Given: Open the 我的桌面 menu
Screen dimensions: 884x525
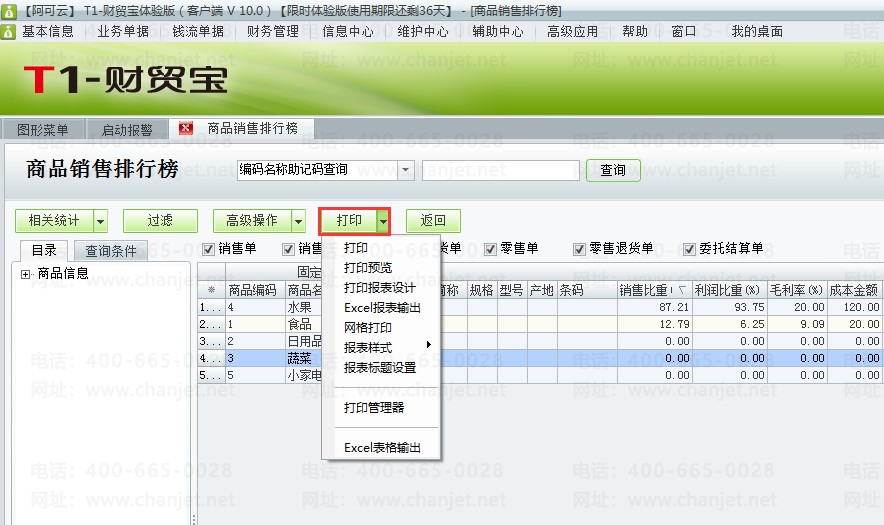Looking at the screenshot, I should coord(757,32).
